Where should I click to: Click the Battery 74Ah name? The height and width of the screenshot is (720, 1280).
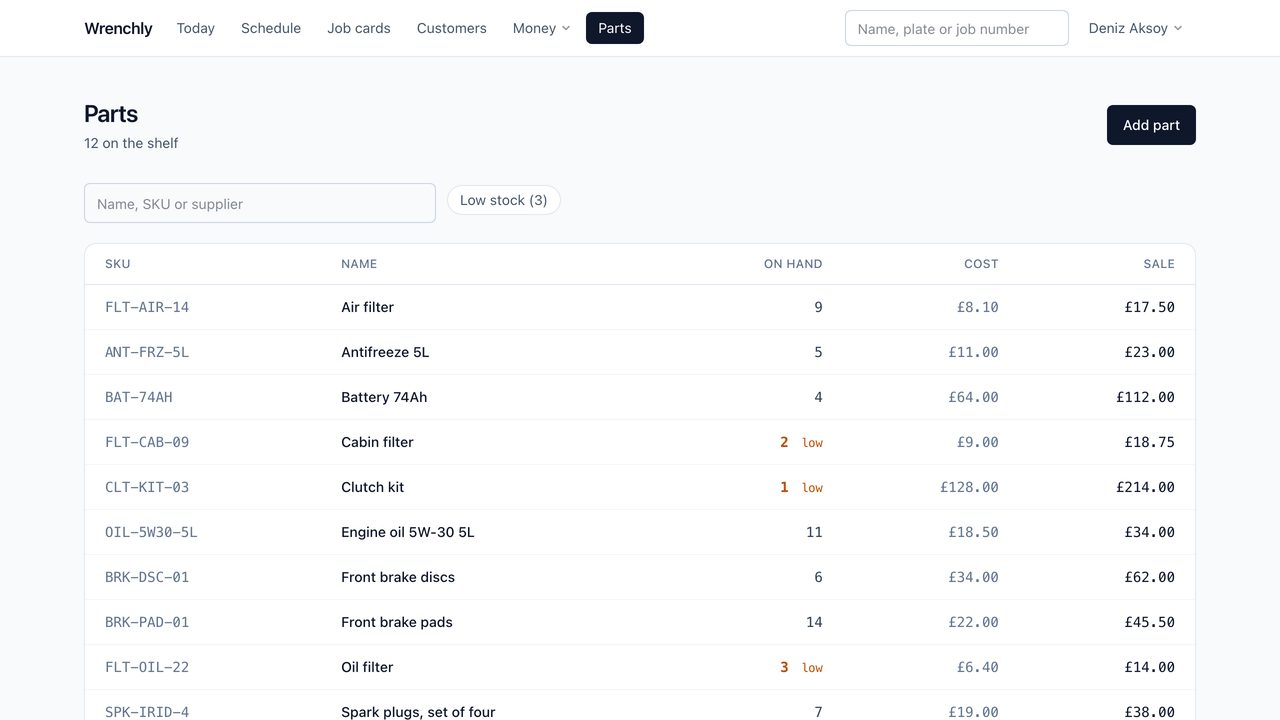tap(384, 397)
